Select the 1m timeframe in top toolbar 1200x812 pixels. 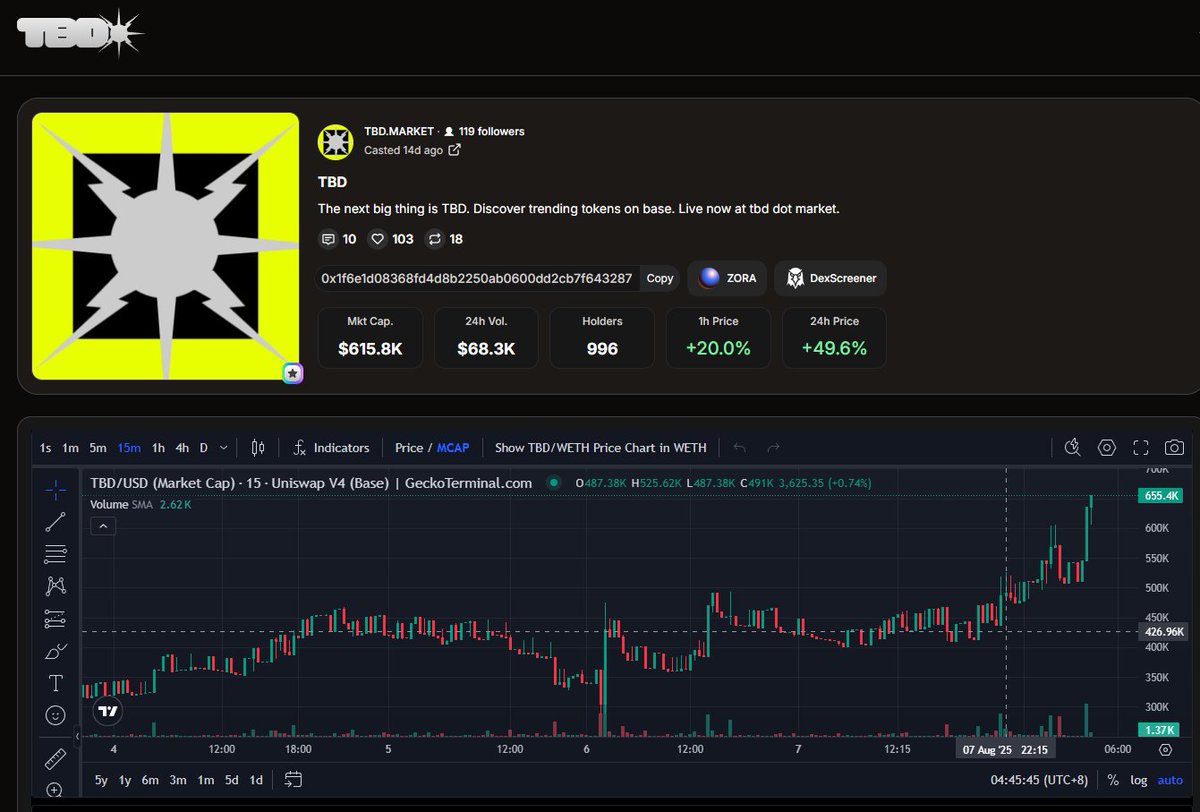[x=70, y=447]
